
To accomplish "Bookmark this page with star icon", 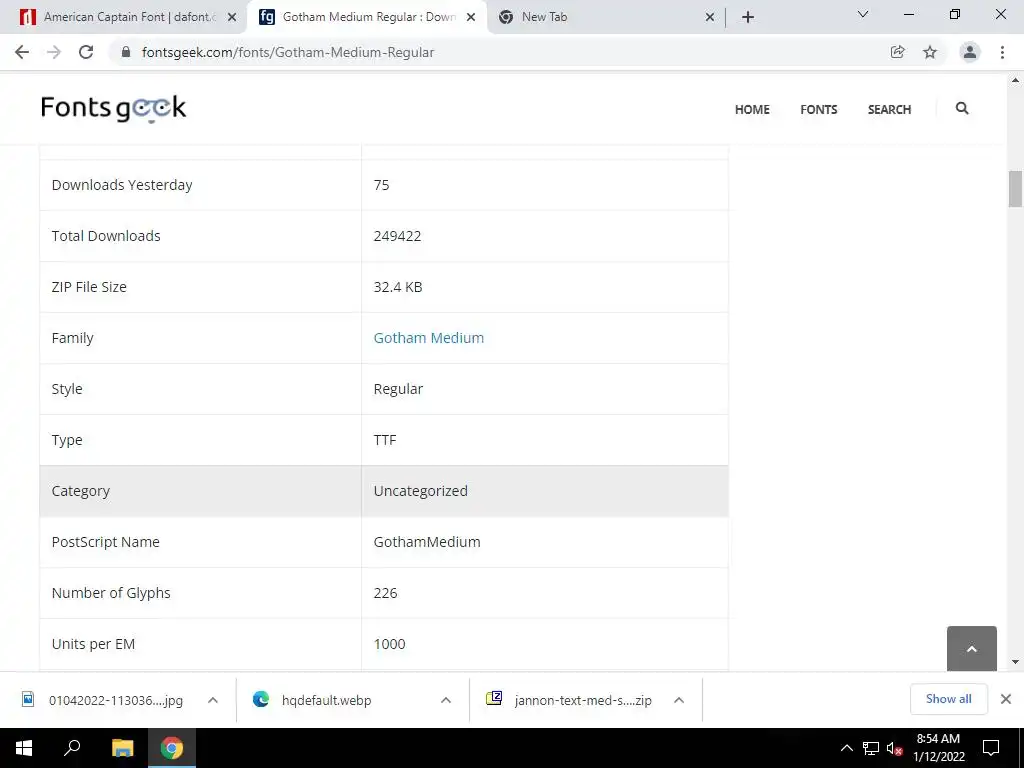I will tap(930, 52).
